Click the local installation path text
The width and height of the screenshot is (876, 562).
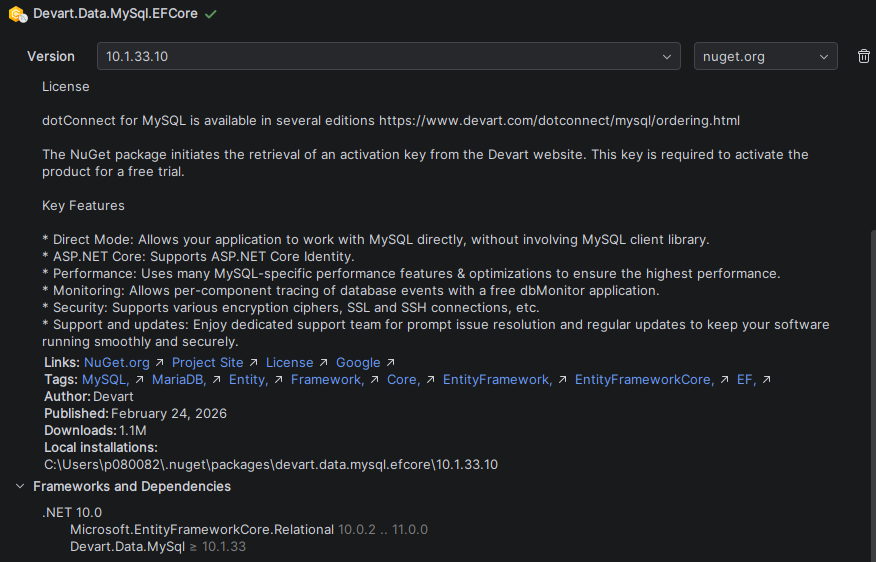[x=271, y=465]
